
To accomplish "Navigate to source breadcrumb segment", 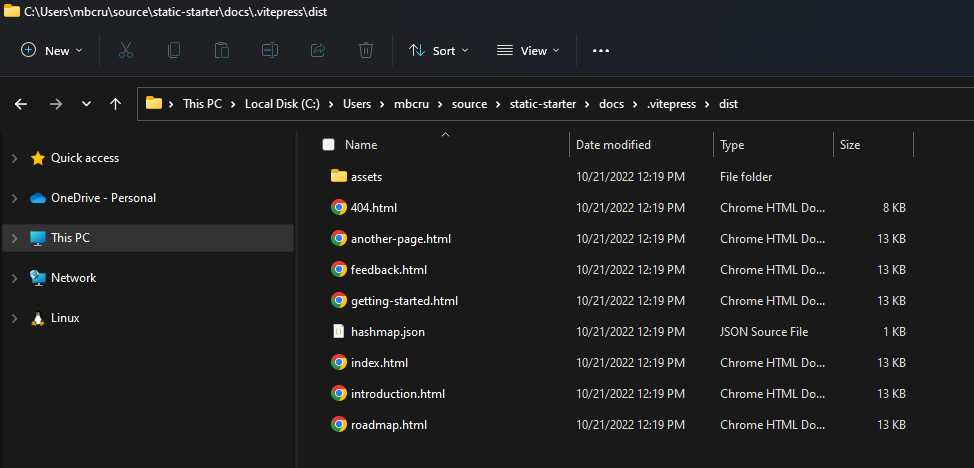I will 469,104.
